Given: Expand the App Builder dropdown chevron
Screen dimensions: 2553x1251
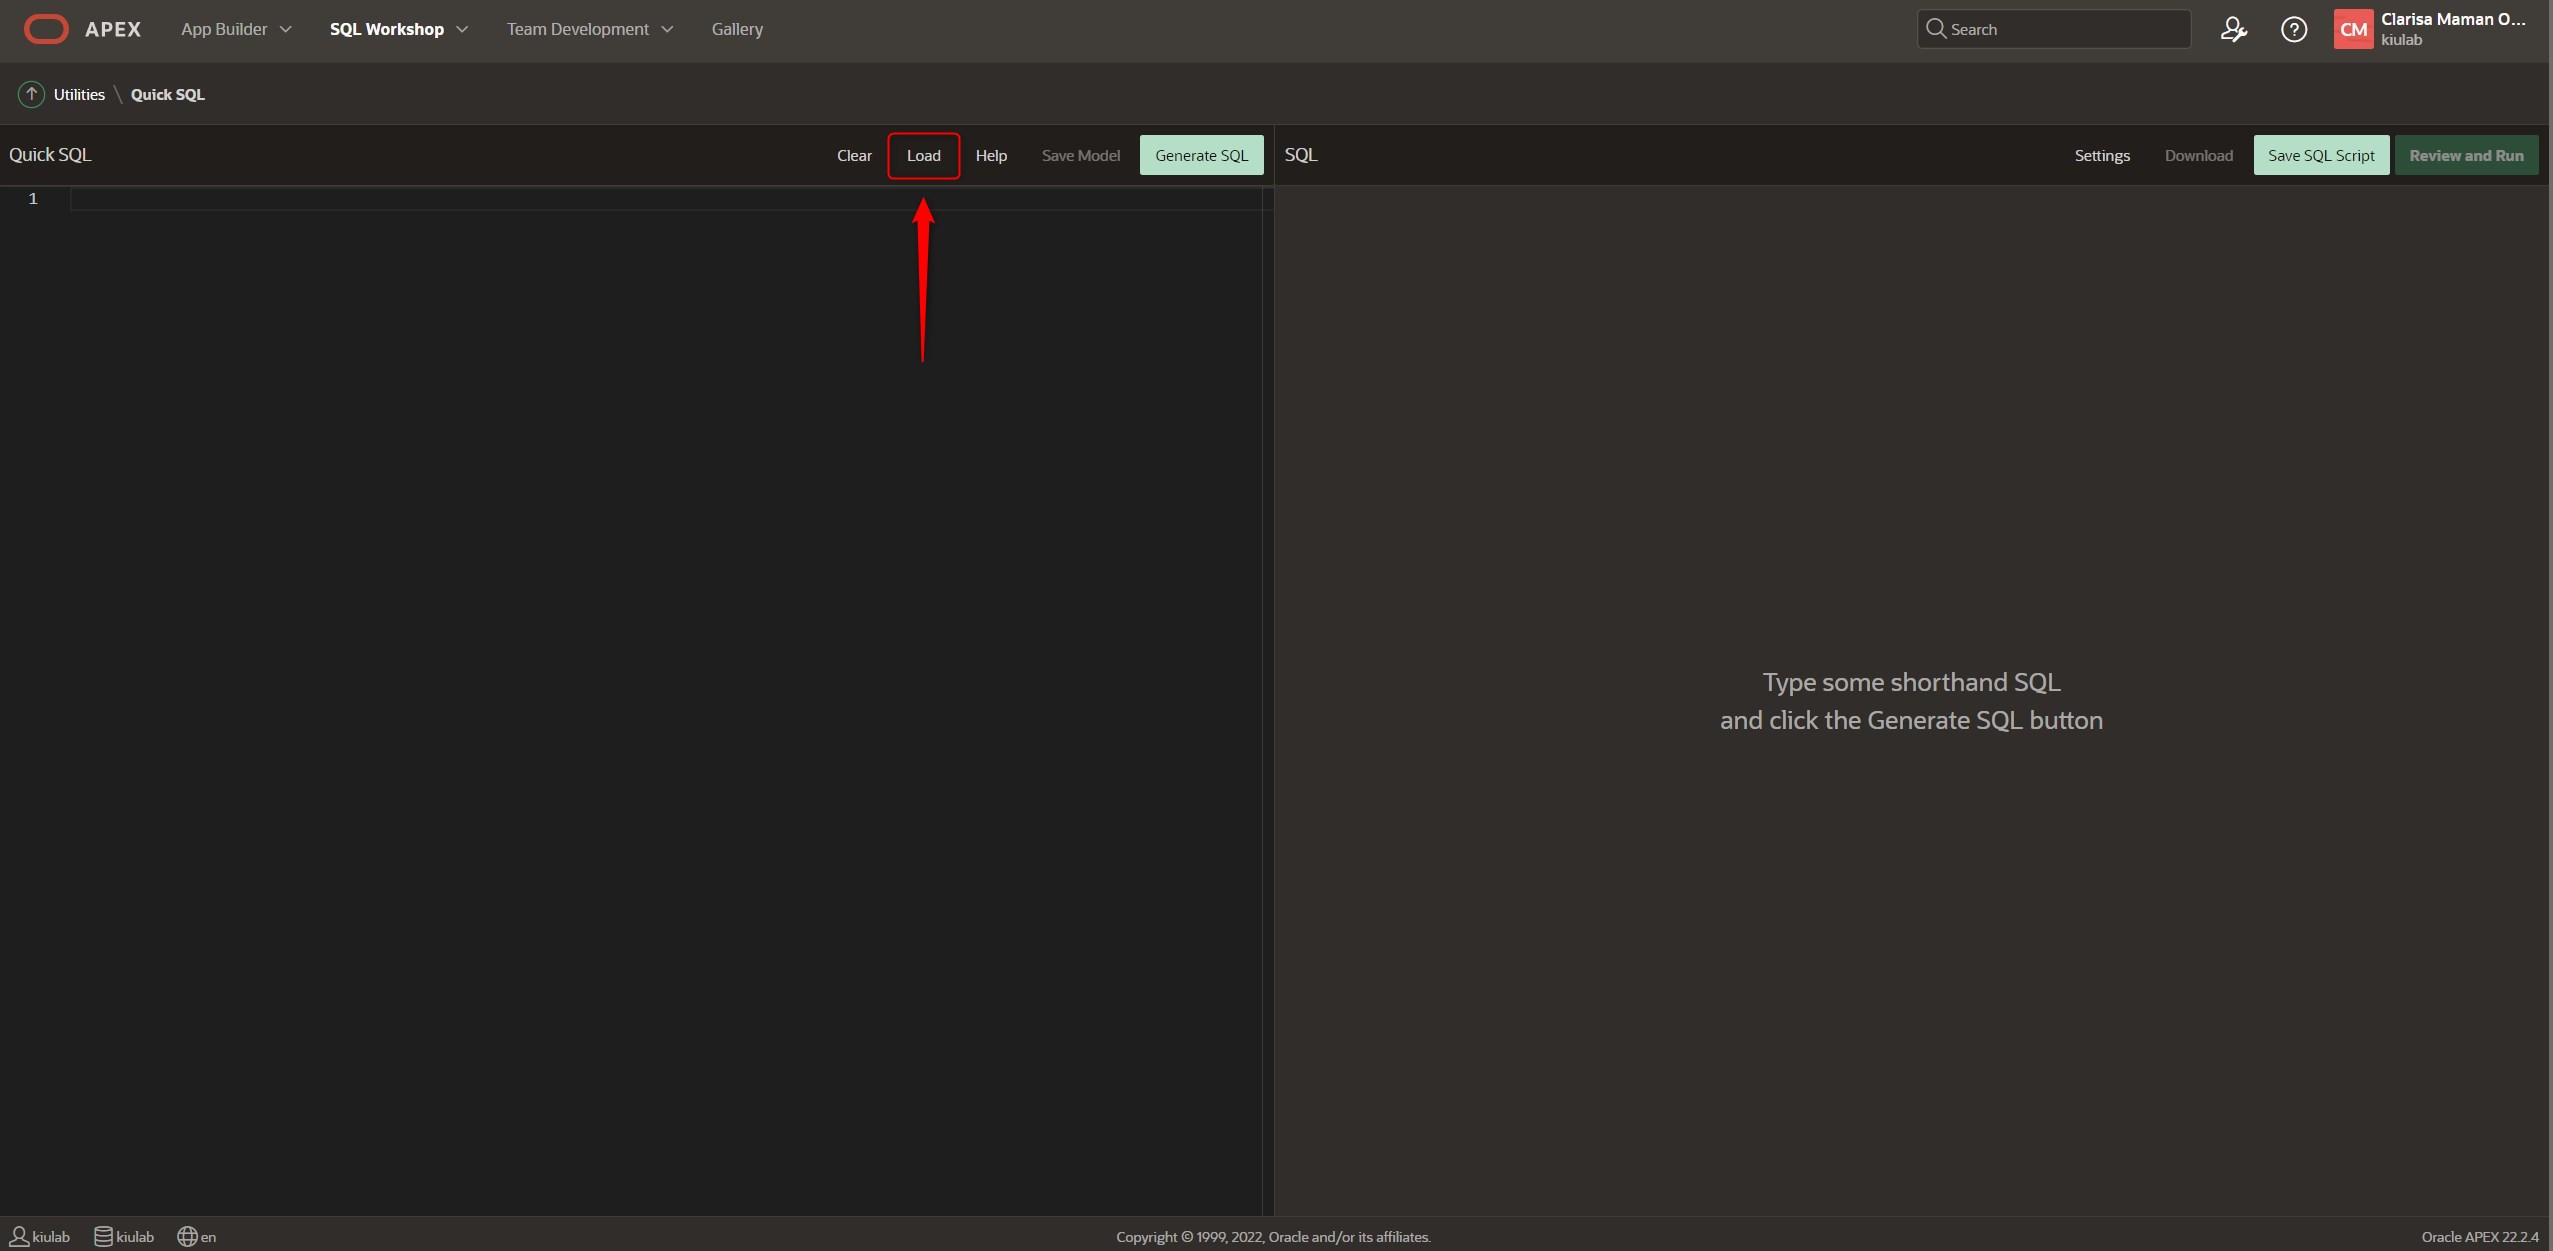Looking at the screenshot, I should click(286, 29).
